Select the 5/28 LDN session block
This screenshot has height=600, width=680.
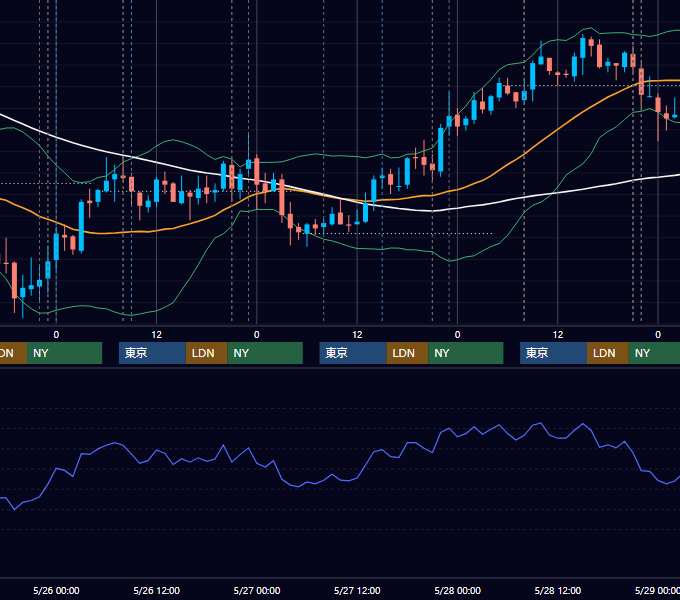pyautogui.click(x=608, y=353)
